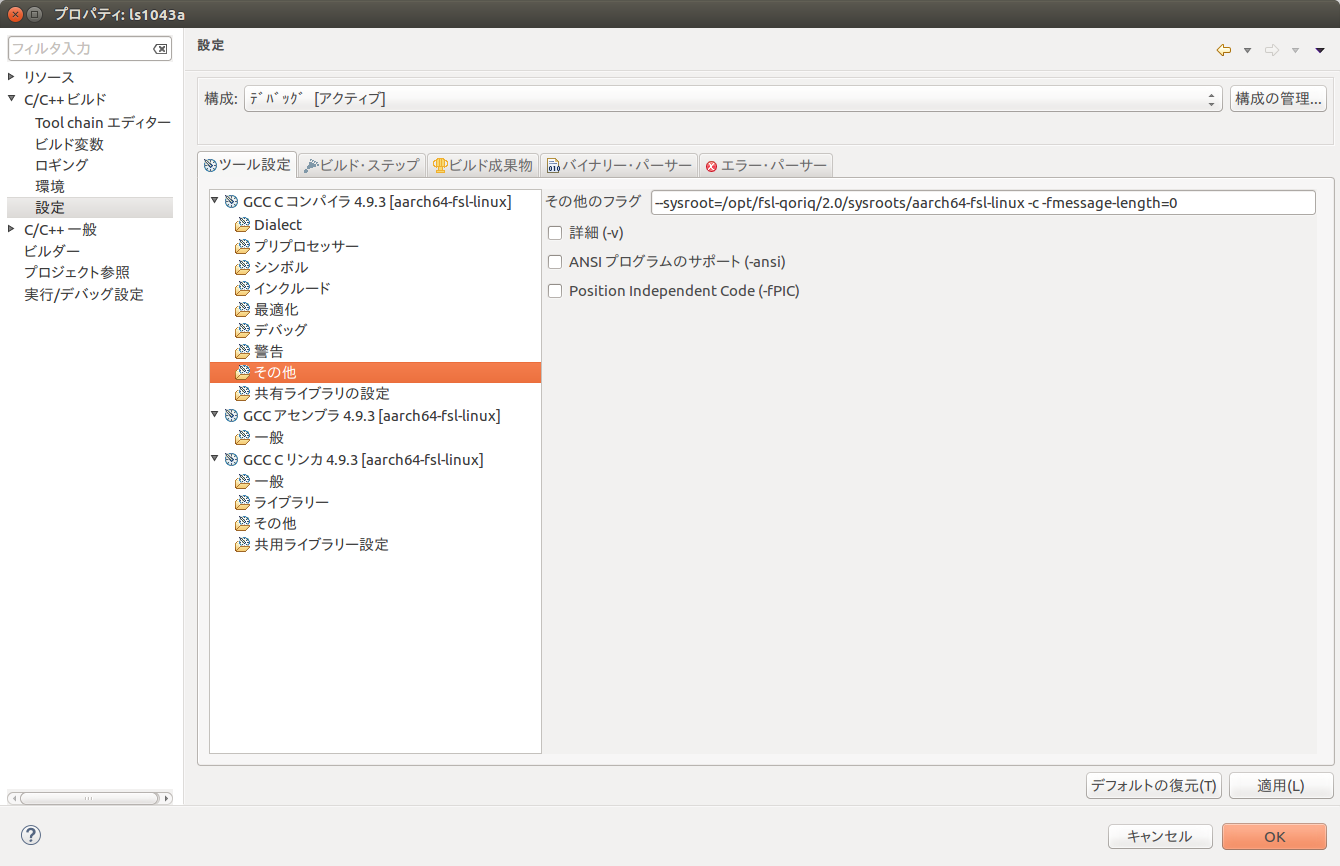Enable ANSI プログラムのサポート (-ansi)

click(555, 261)
